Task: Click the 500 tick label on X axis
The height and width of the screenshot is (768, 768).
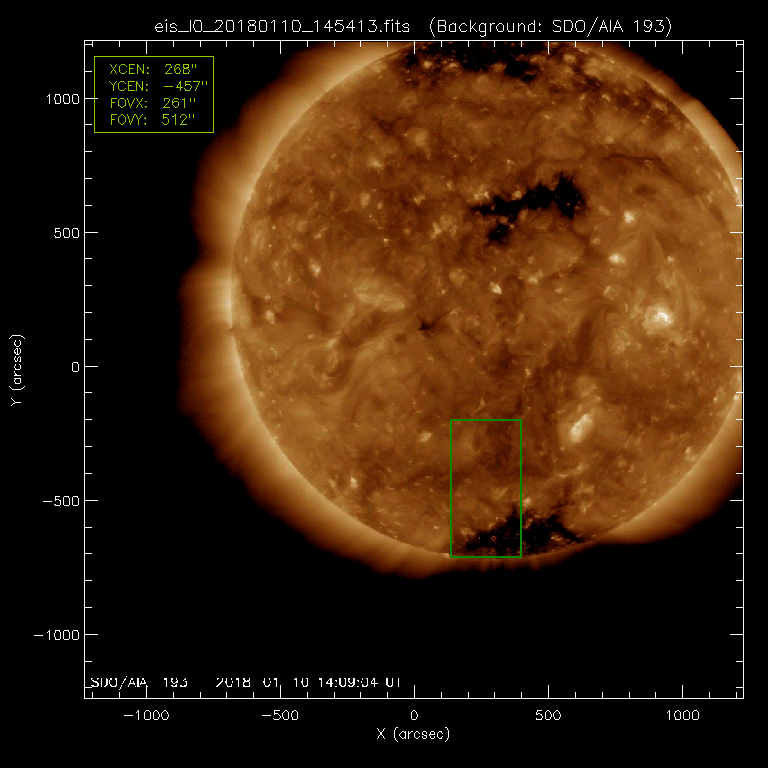Action: 547,716
